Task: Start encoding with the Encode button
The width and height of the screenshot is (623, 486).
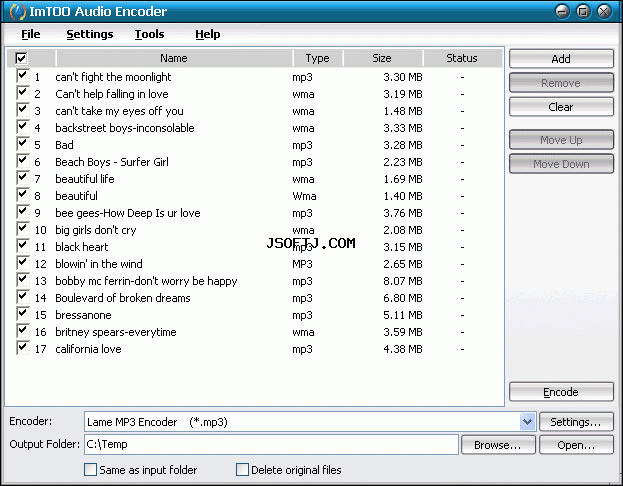Action: [x=561, y=392]
